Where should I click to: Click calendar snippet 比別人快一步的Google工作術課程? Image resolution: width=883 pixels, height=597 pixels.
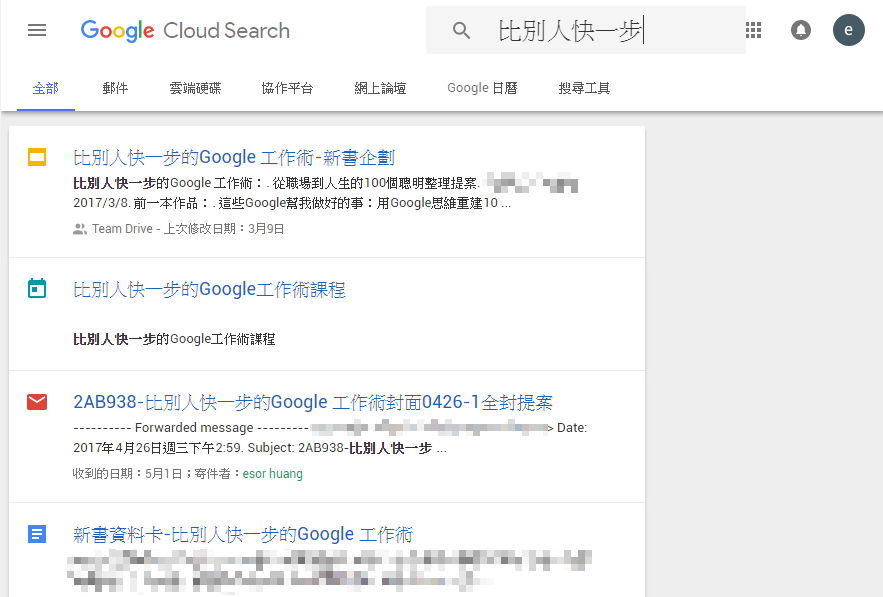click(x=174, y=339)
